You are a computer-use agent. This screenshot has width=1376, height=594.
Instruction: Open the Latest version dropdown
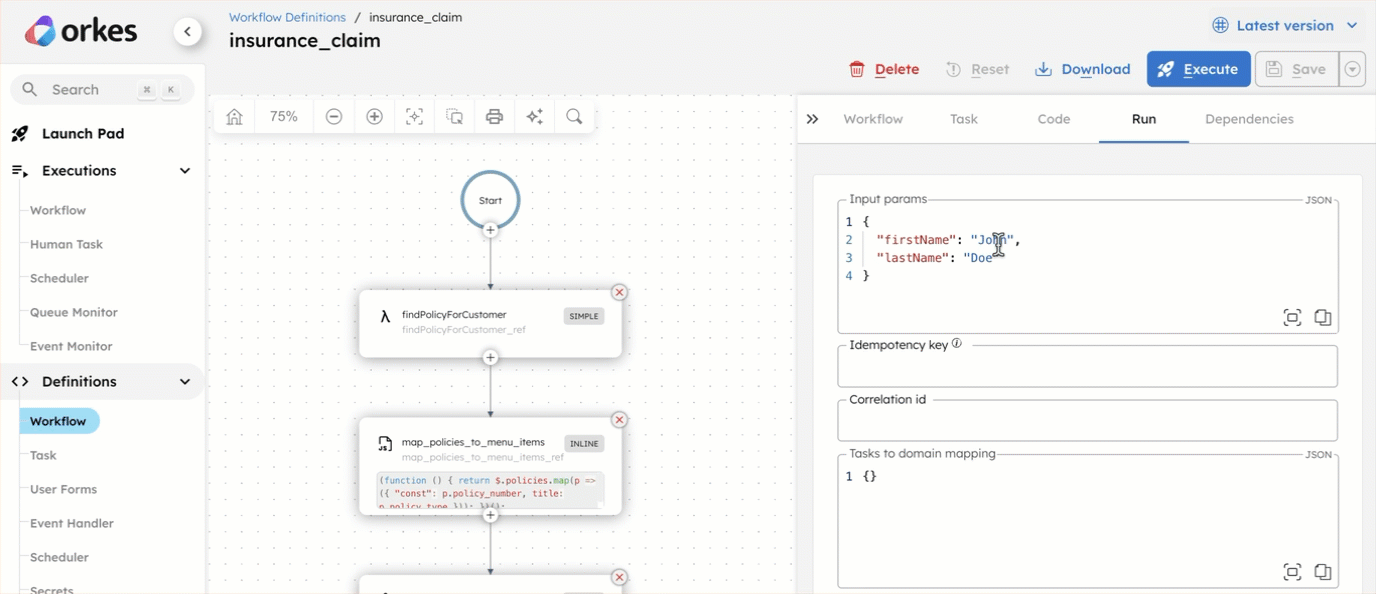(x=1285, y=26)
